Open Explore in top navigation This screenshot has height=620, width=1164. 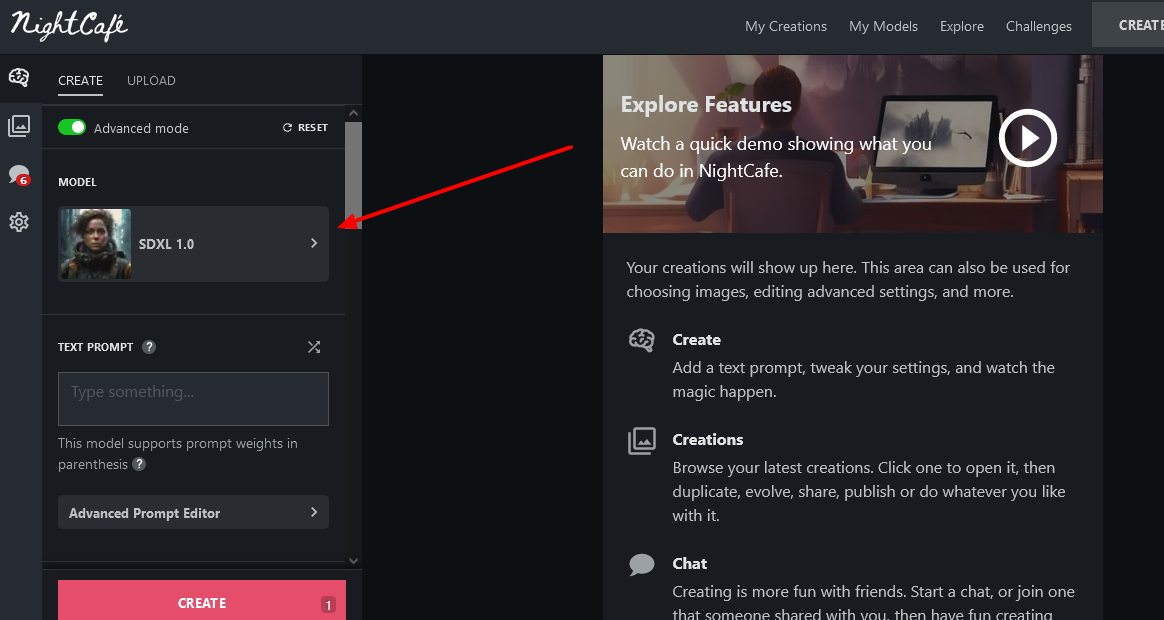(x=961, y=26)
